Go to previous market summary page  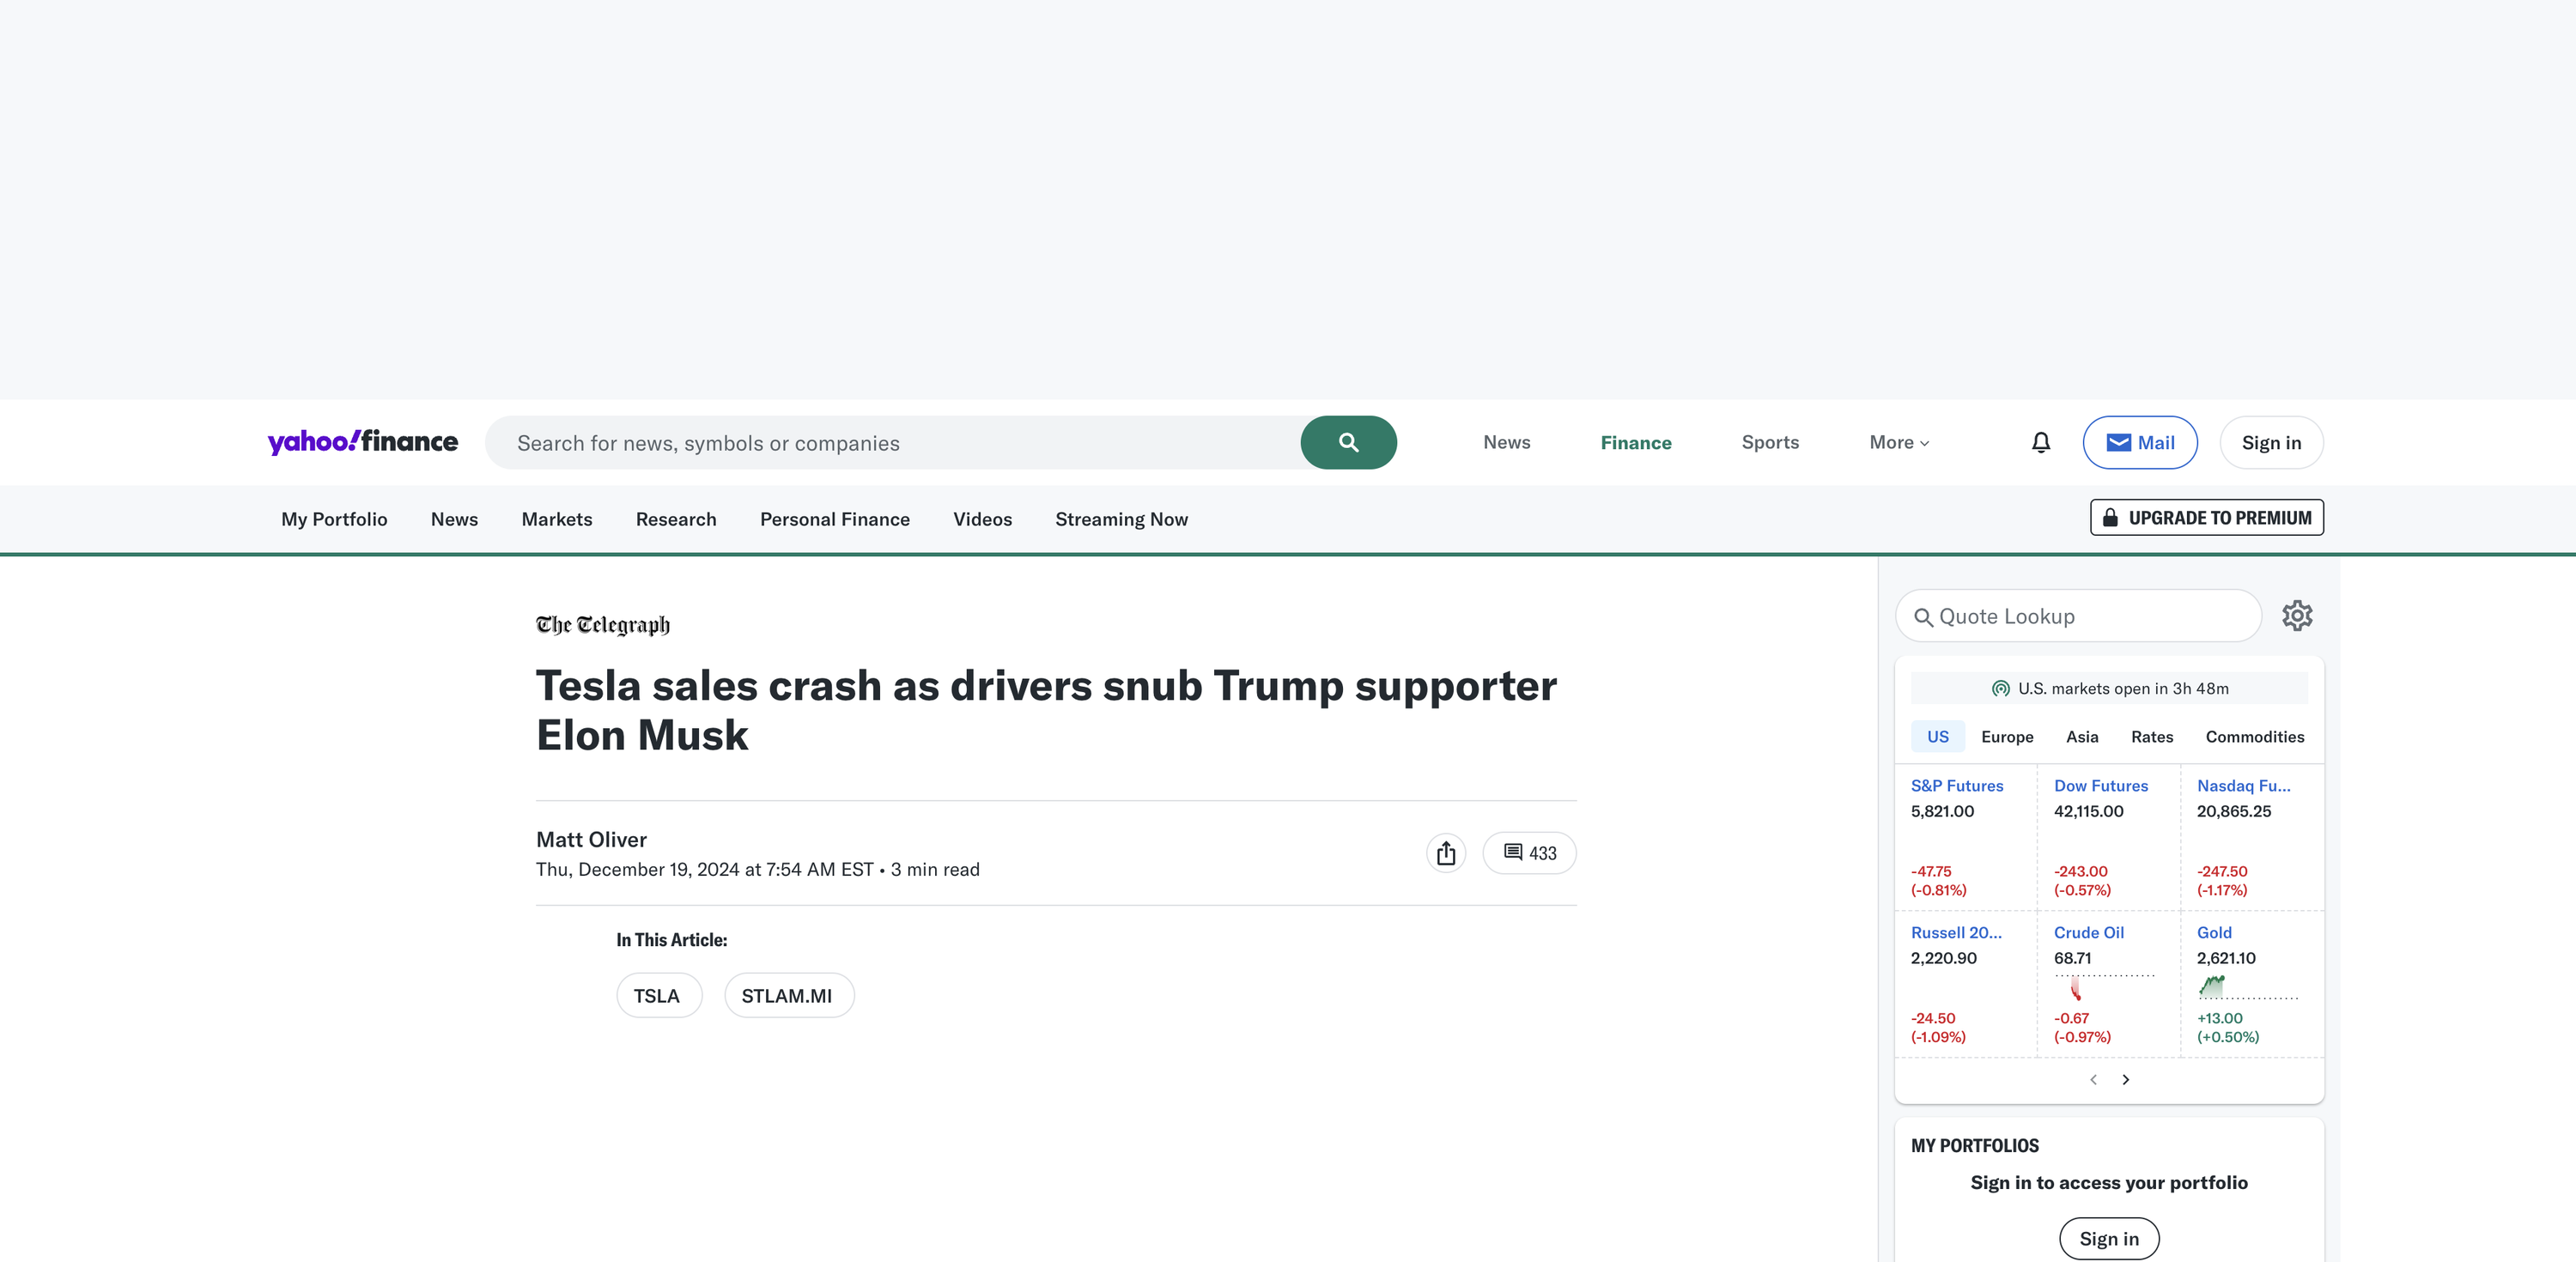pyautogui.click(x=2093, y=1079)
